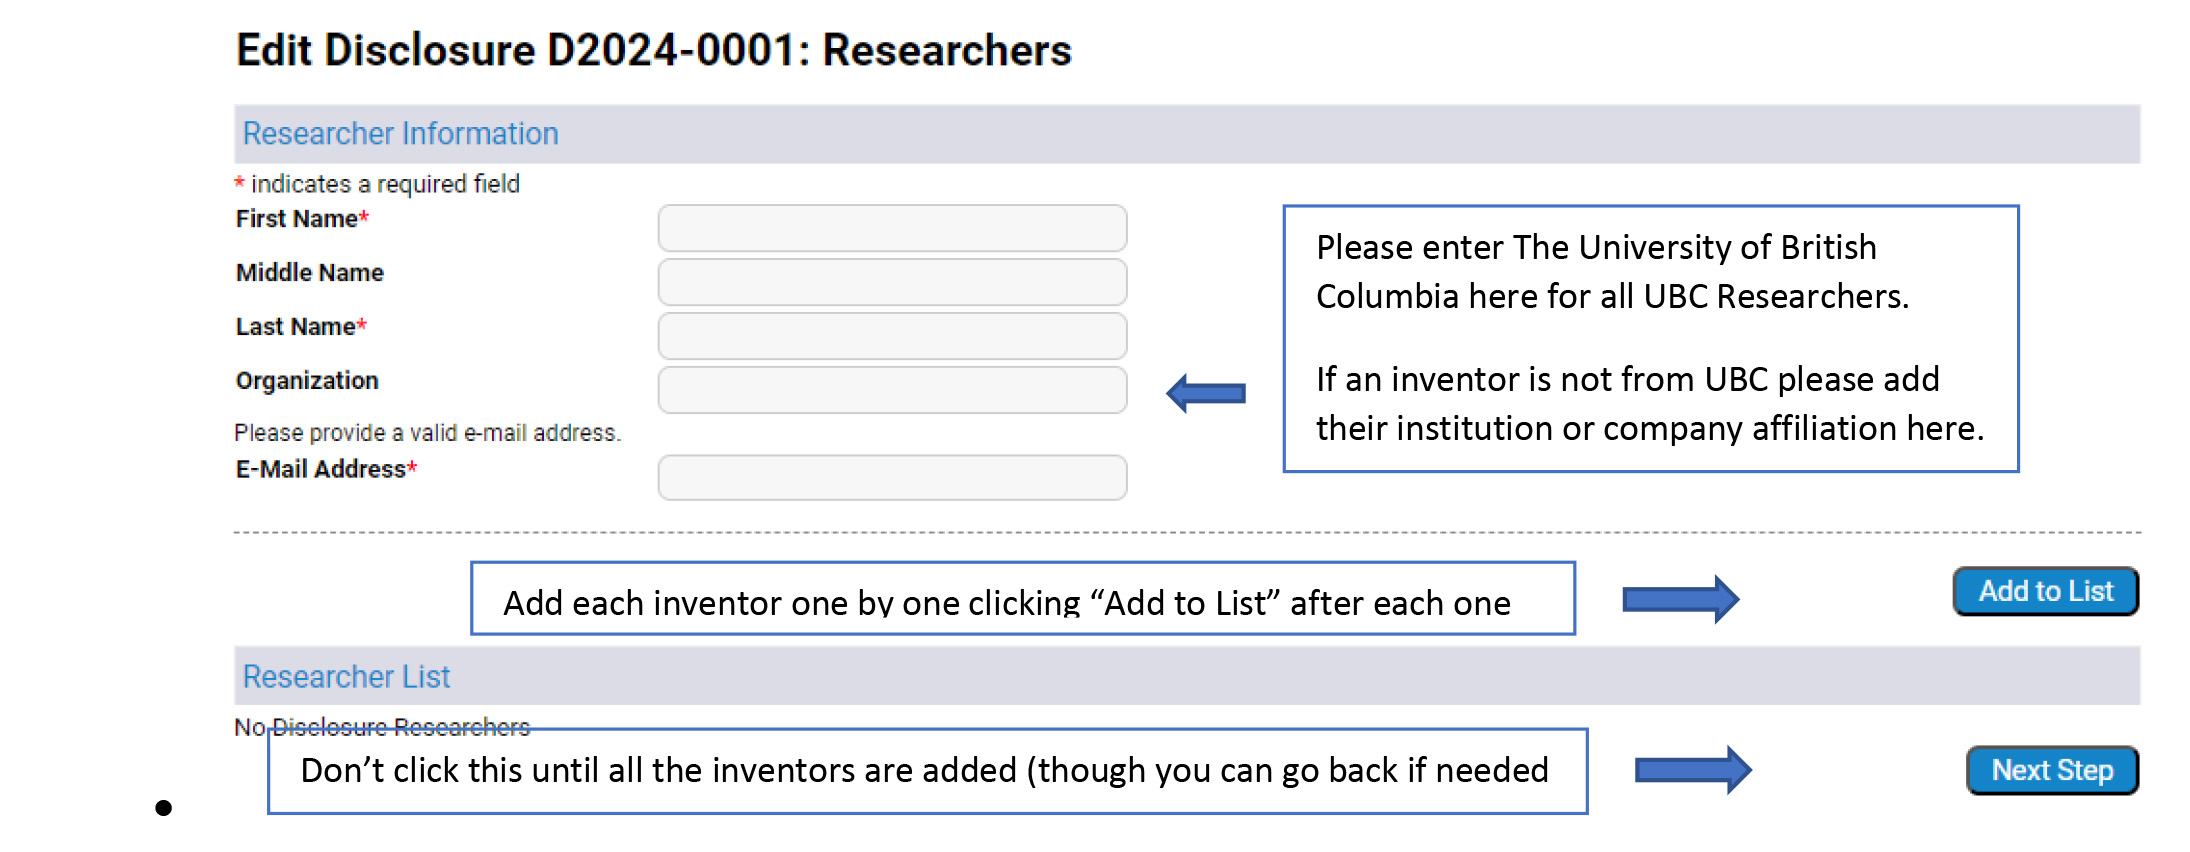This screenshot has width=2190, height=852.
Task: Click the No Disclosure Researchers text
Action: pos(382,726)
